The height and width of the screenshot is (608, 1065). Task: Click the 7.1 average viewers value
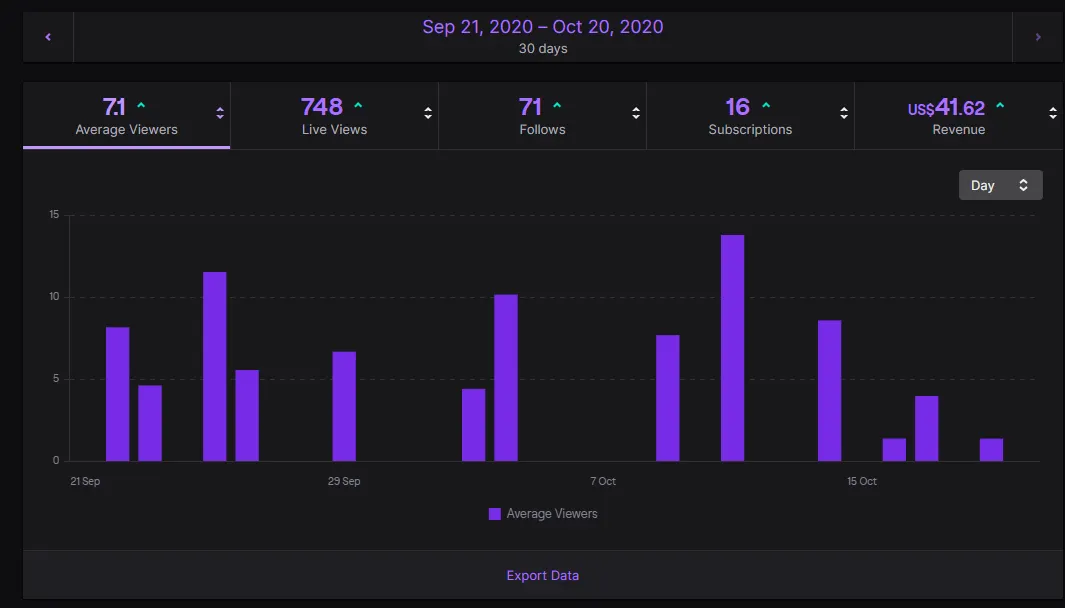tap(114, 107)
